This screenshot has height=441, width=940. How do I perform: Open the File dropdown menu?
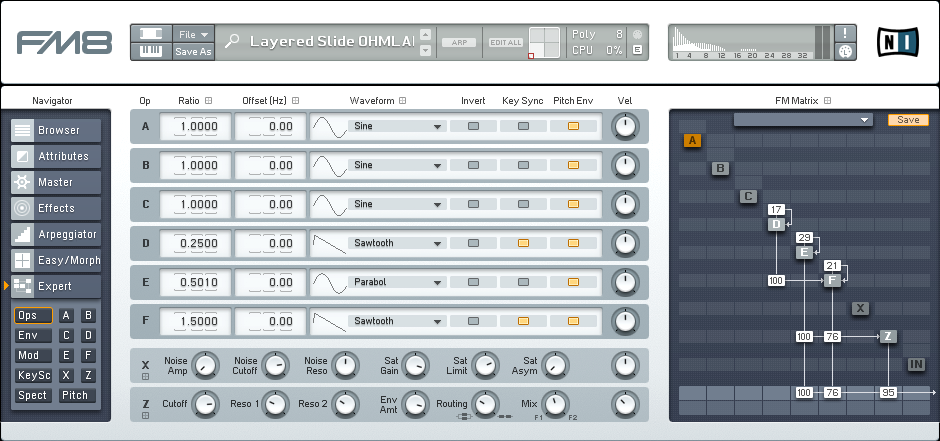point(193,34)
